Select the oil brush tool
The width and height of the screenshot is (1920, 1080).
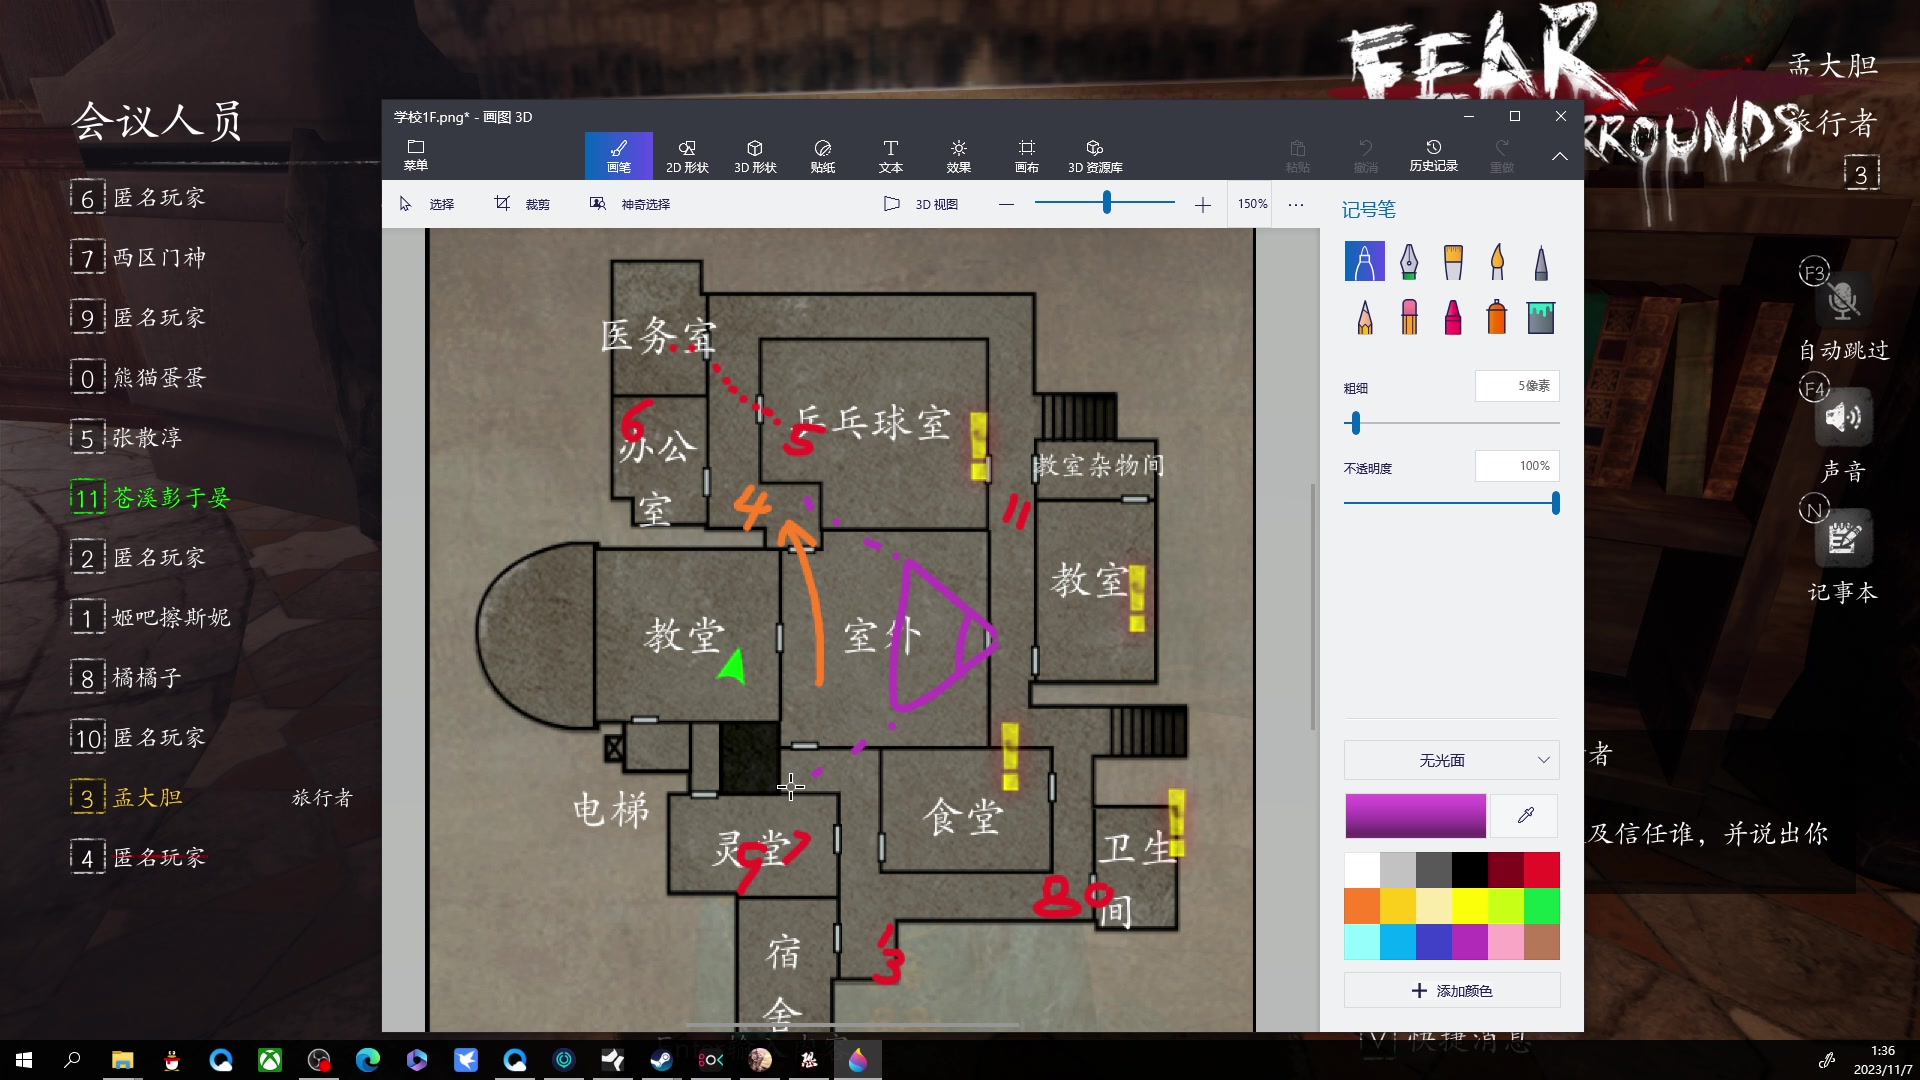click(x=1453, y=261)
